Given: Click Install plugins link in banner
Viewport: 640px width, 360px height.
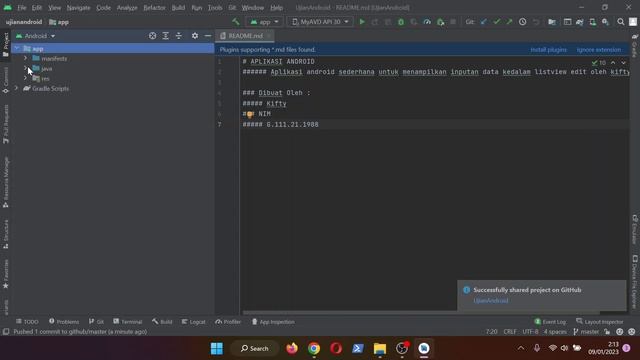Looking at the screenshot, I should pos(548,50).
